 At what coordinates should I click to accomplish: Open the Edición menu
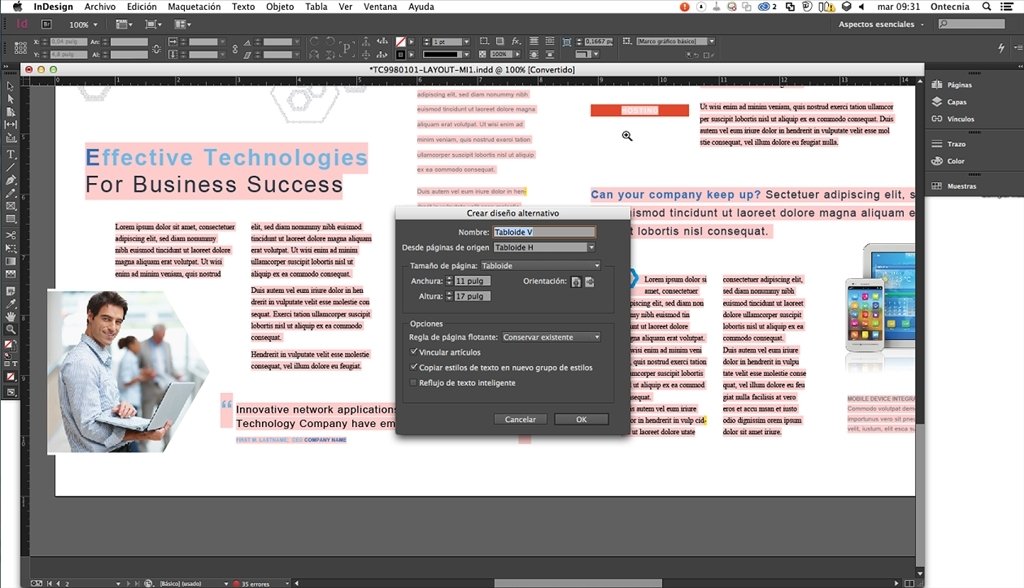pos(142,7)
